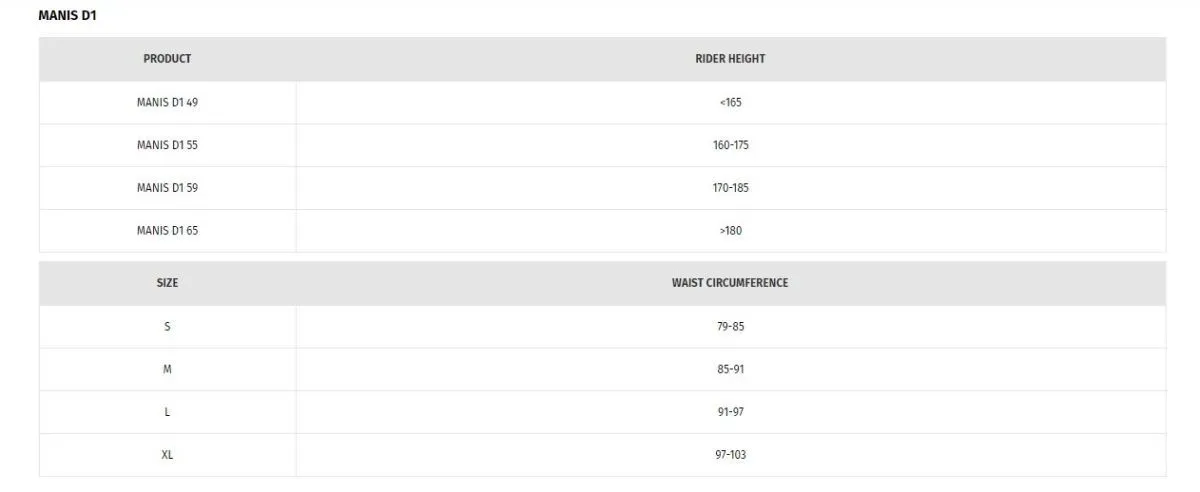This screenshot has height=492, width=1200.
Task: Select the size S row label
Action: tap(167, 327)
